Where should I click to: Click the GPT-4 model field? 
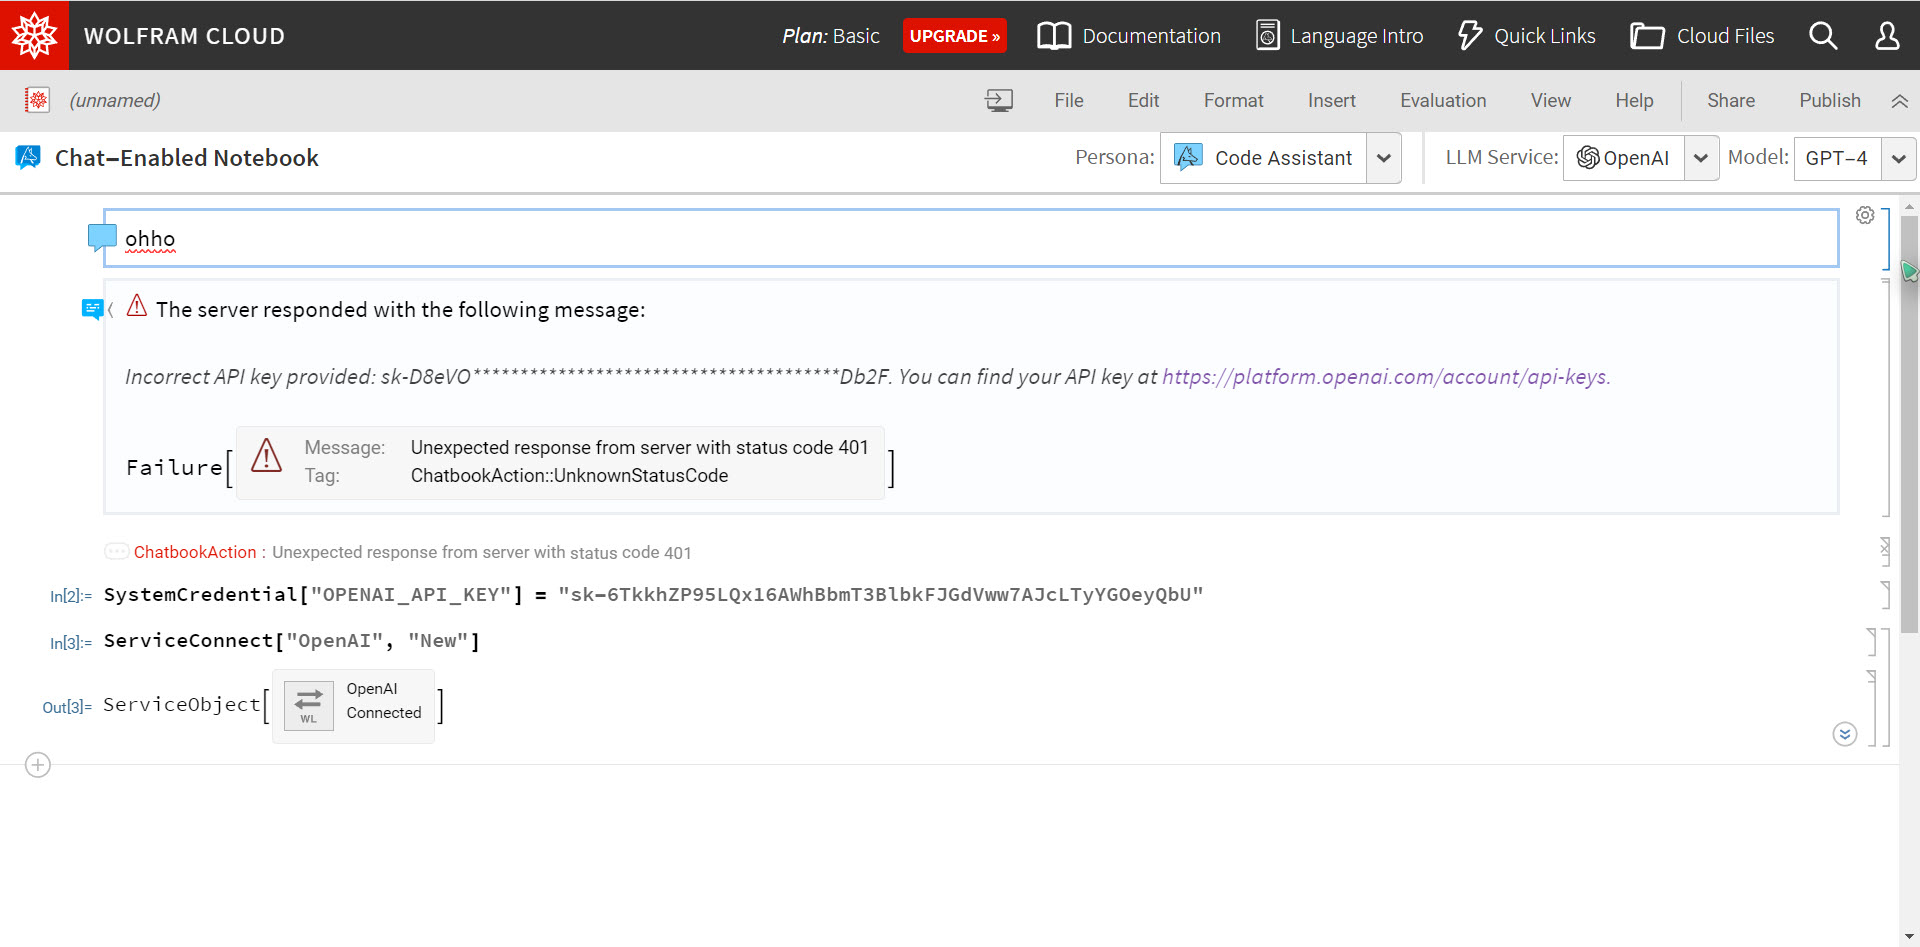coord(1838,158)
